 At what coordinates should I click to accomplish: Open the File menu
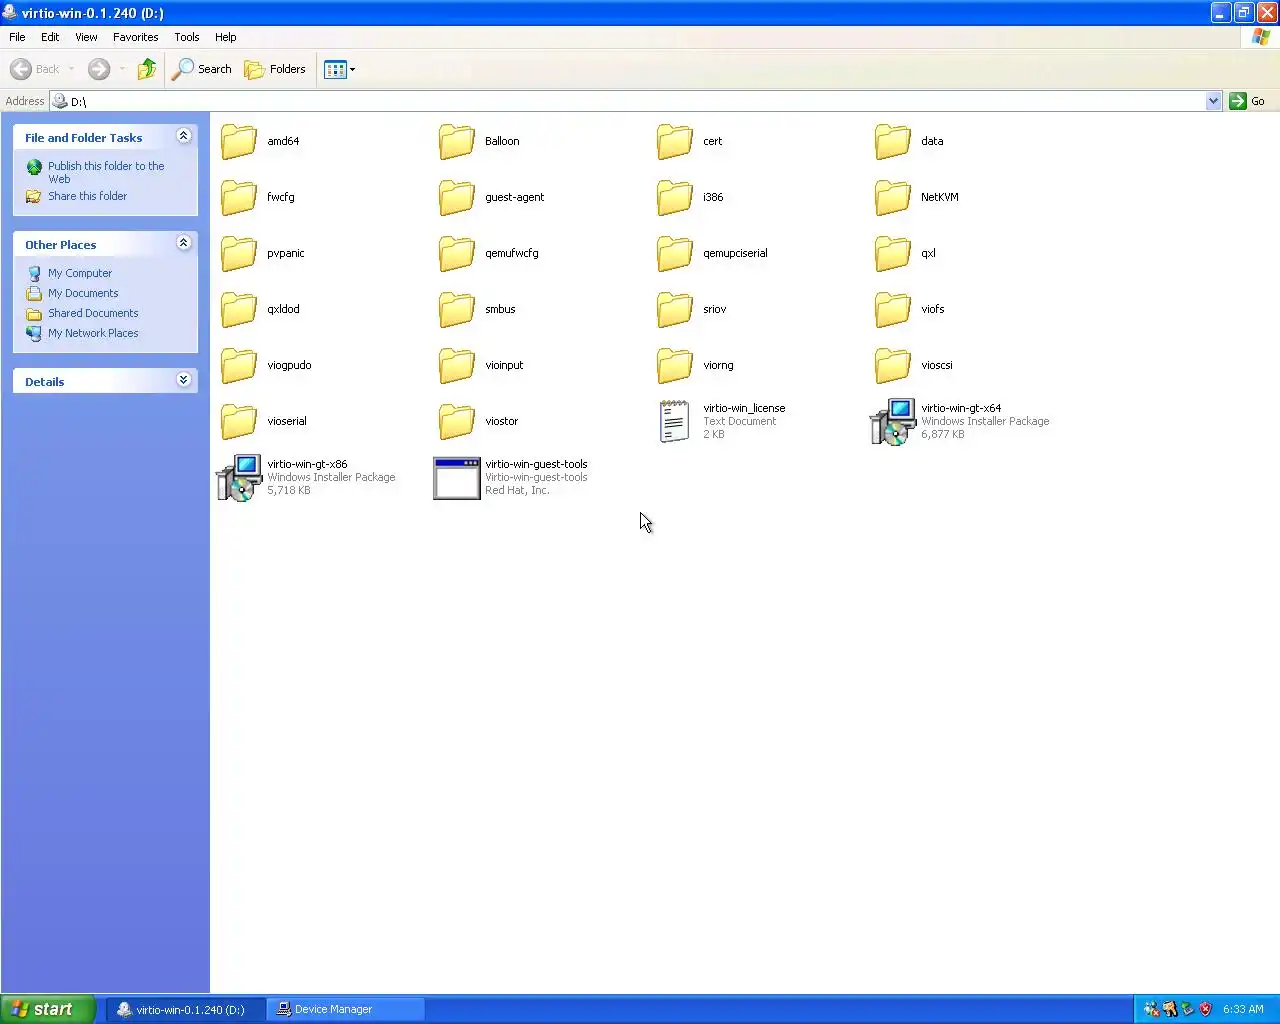[17, 37]
